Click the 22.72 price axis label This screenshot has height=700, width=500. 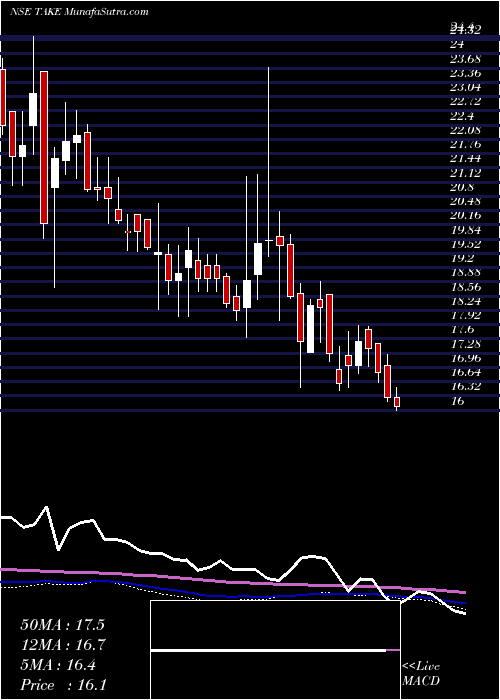tap(465, 101)
